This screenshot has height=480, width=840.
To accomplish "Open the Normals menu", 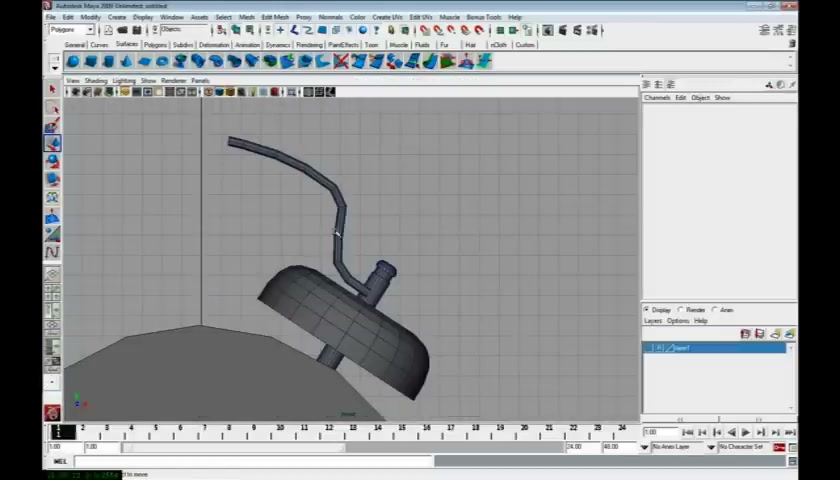I will (x=331, y=17).
